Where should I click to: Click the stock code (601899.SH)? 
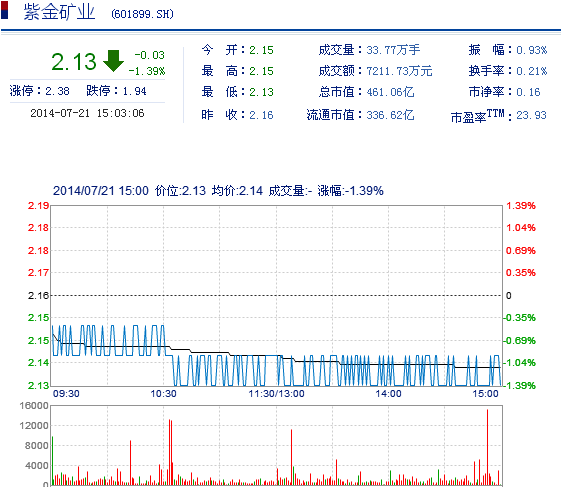coord(142,14)
